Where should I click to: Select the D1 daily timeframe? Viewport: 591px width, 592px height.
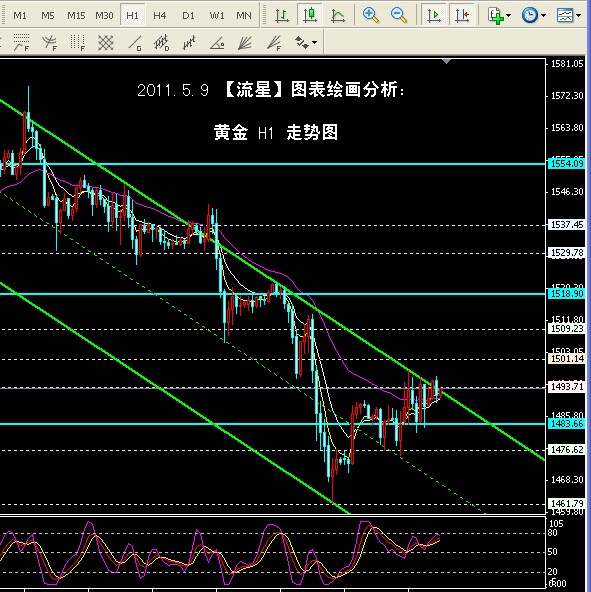click(188, 15)
